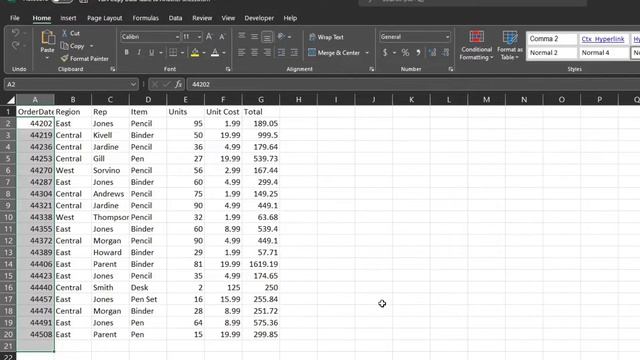
Task: Open Format as Table gallery
Action: 510,46
